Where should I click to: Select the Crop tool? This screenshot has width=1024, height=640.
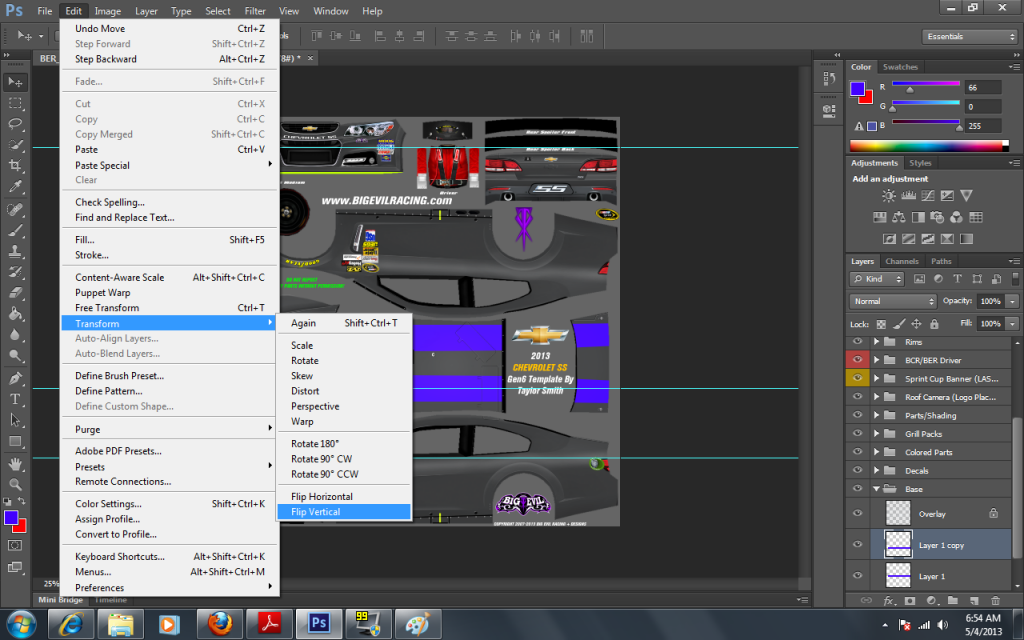point(15,165)
